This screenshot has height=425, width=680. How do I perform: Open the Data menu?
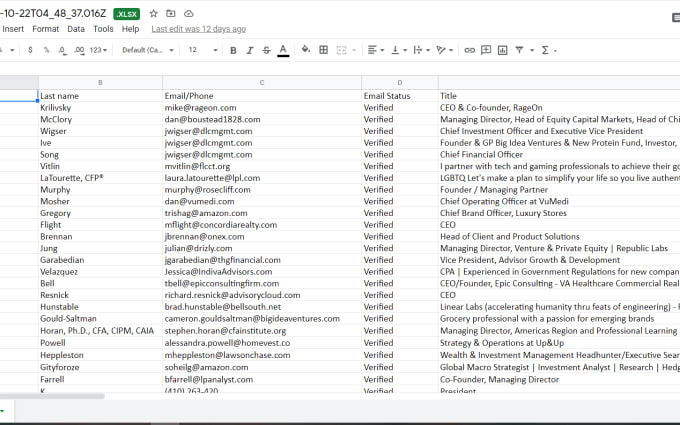tap(76, 29)
